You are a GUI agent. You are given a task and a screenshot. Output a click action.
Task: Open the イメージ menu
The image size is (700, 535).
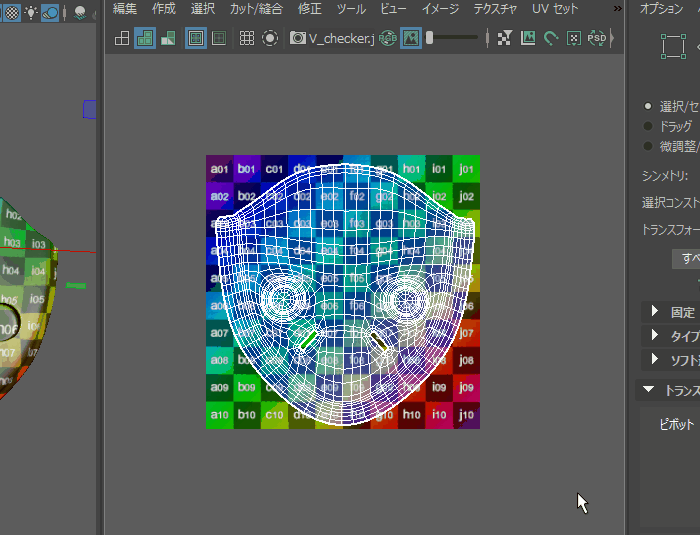point(441,8)
